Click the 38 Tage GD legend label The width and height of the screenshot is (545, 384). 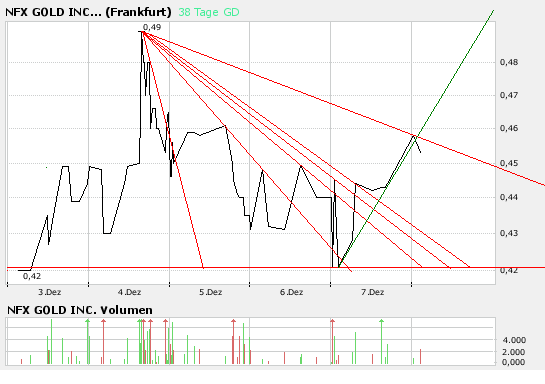pos(209,12)
